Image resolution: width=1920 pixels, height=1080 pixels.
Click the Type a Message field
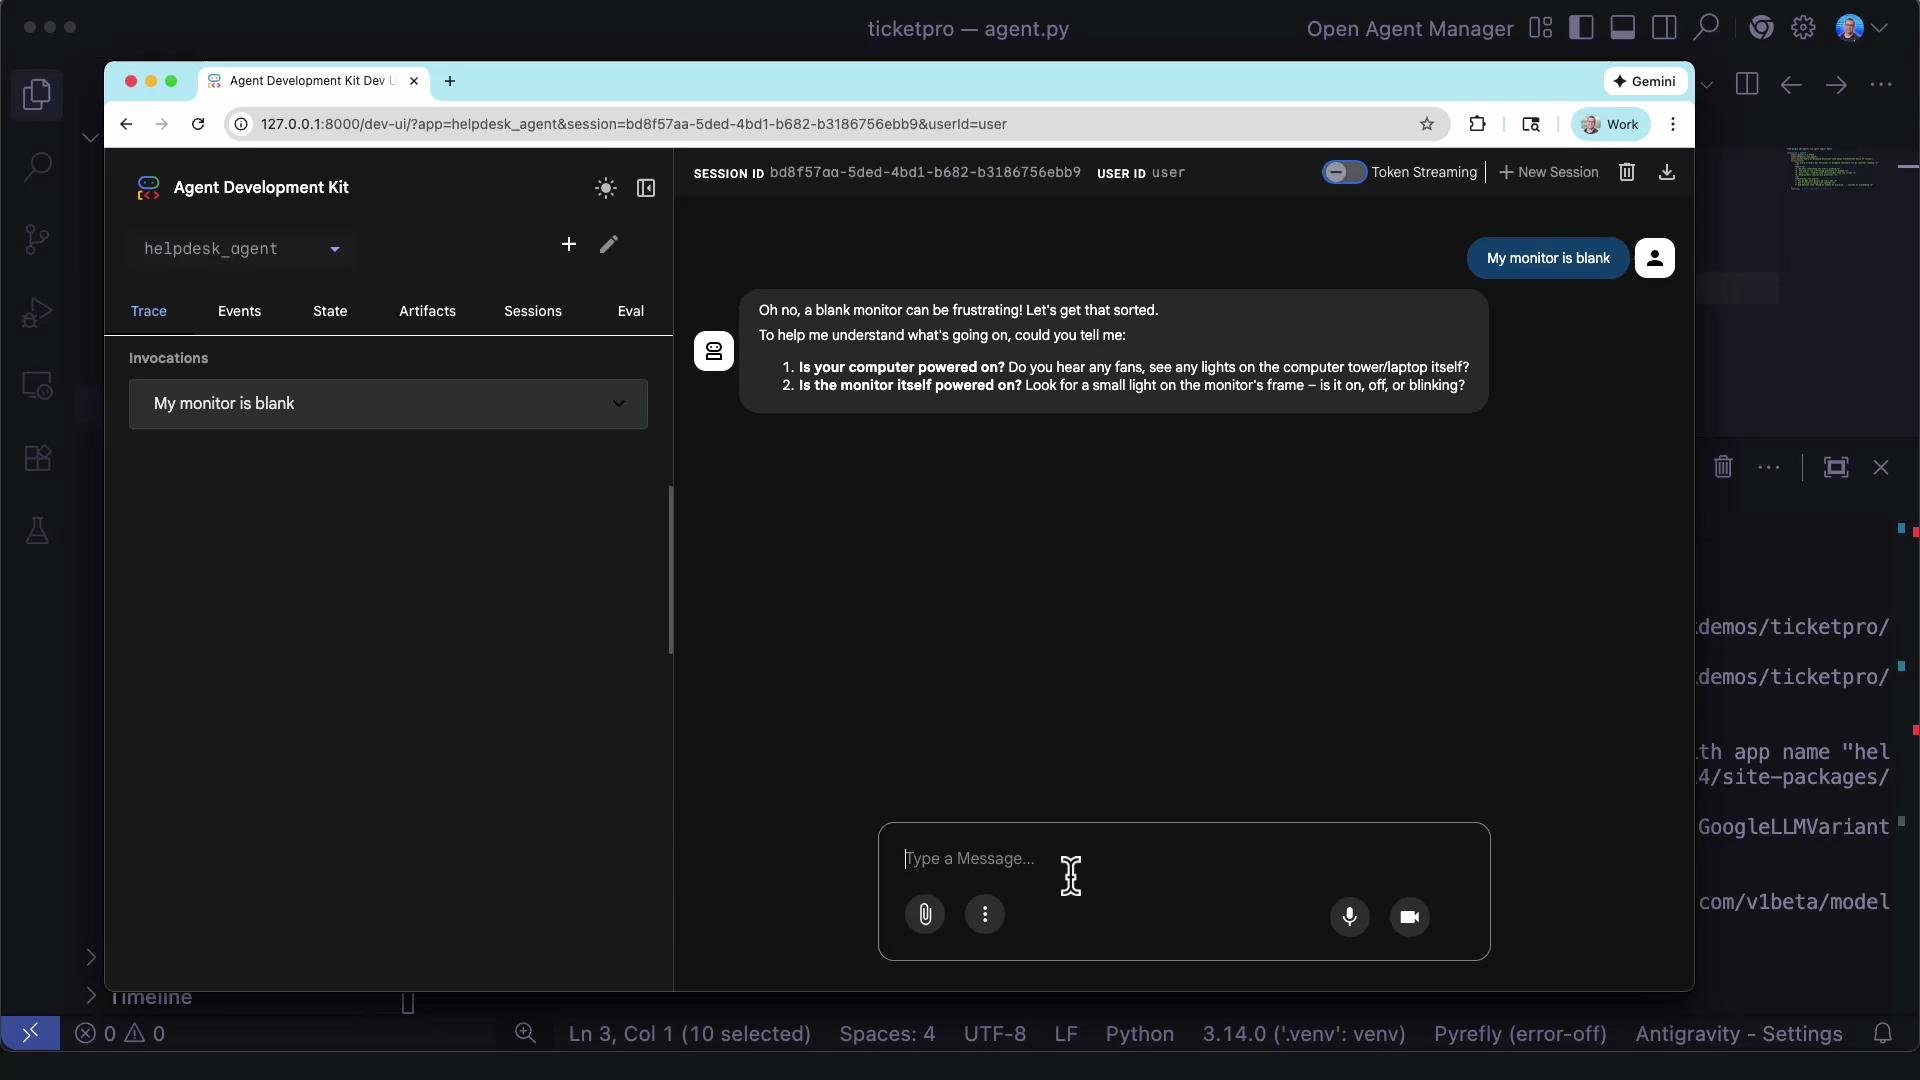point(1184,858)
